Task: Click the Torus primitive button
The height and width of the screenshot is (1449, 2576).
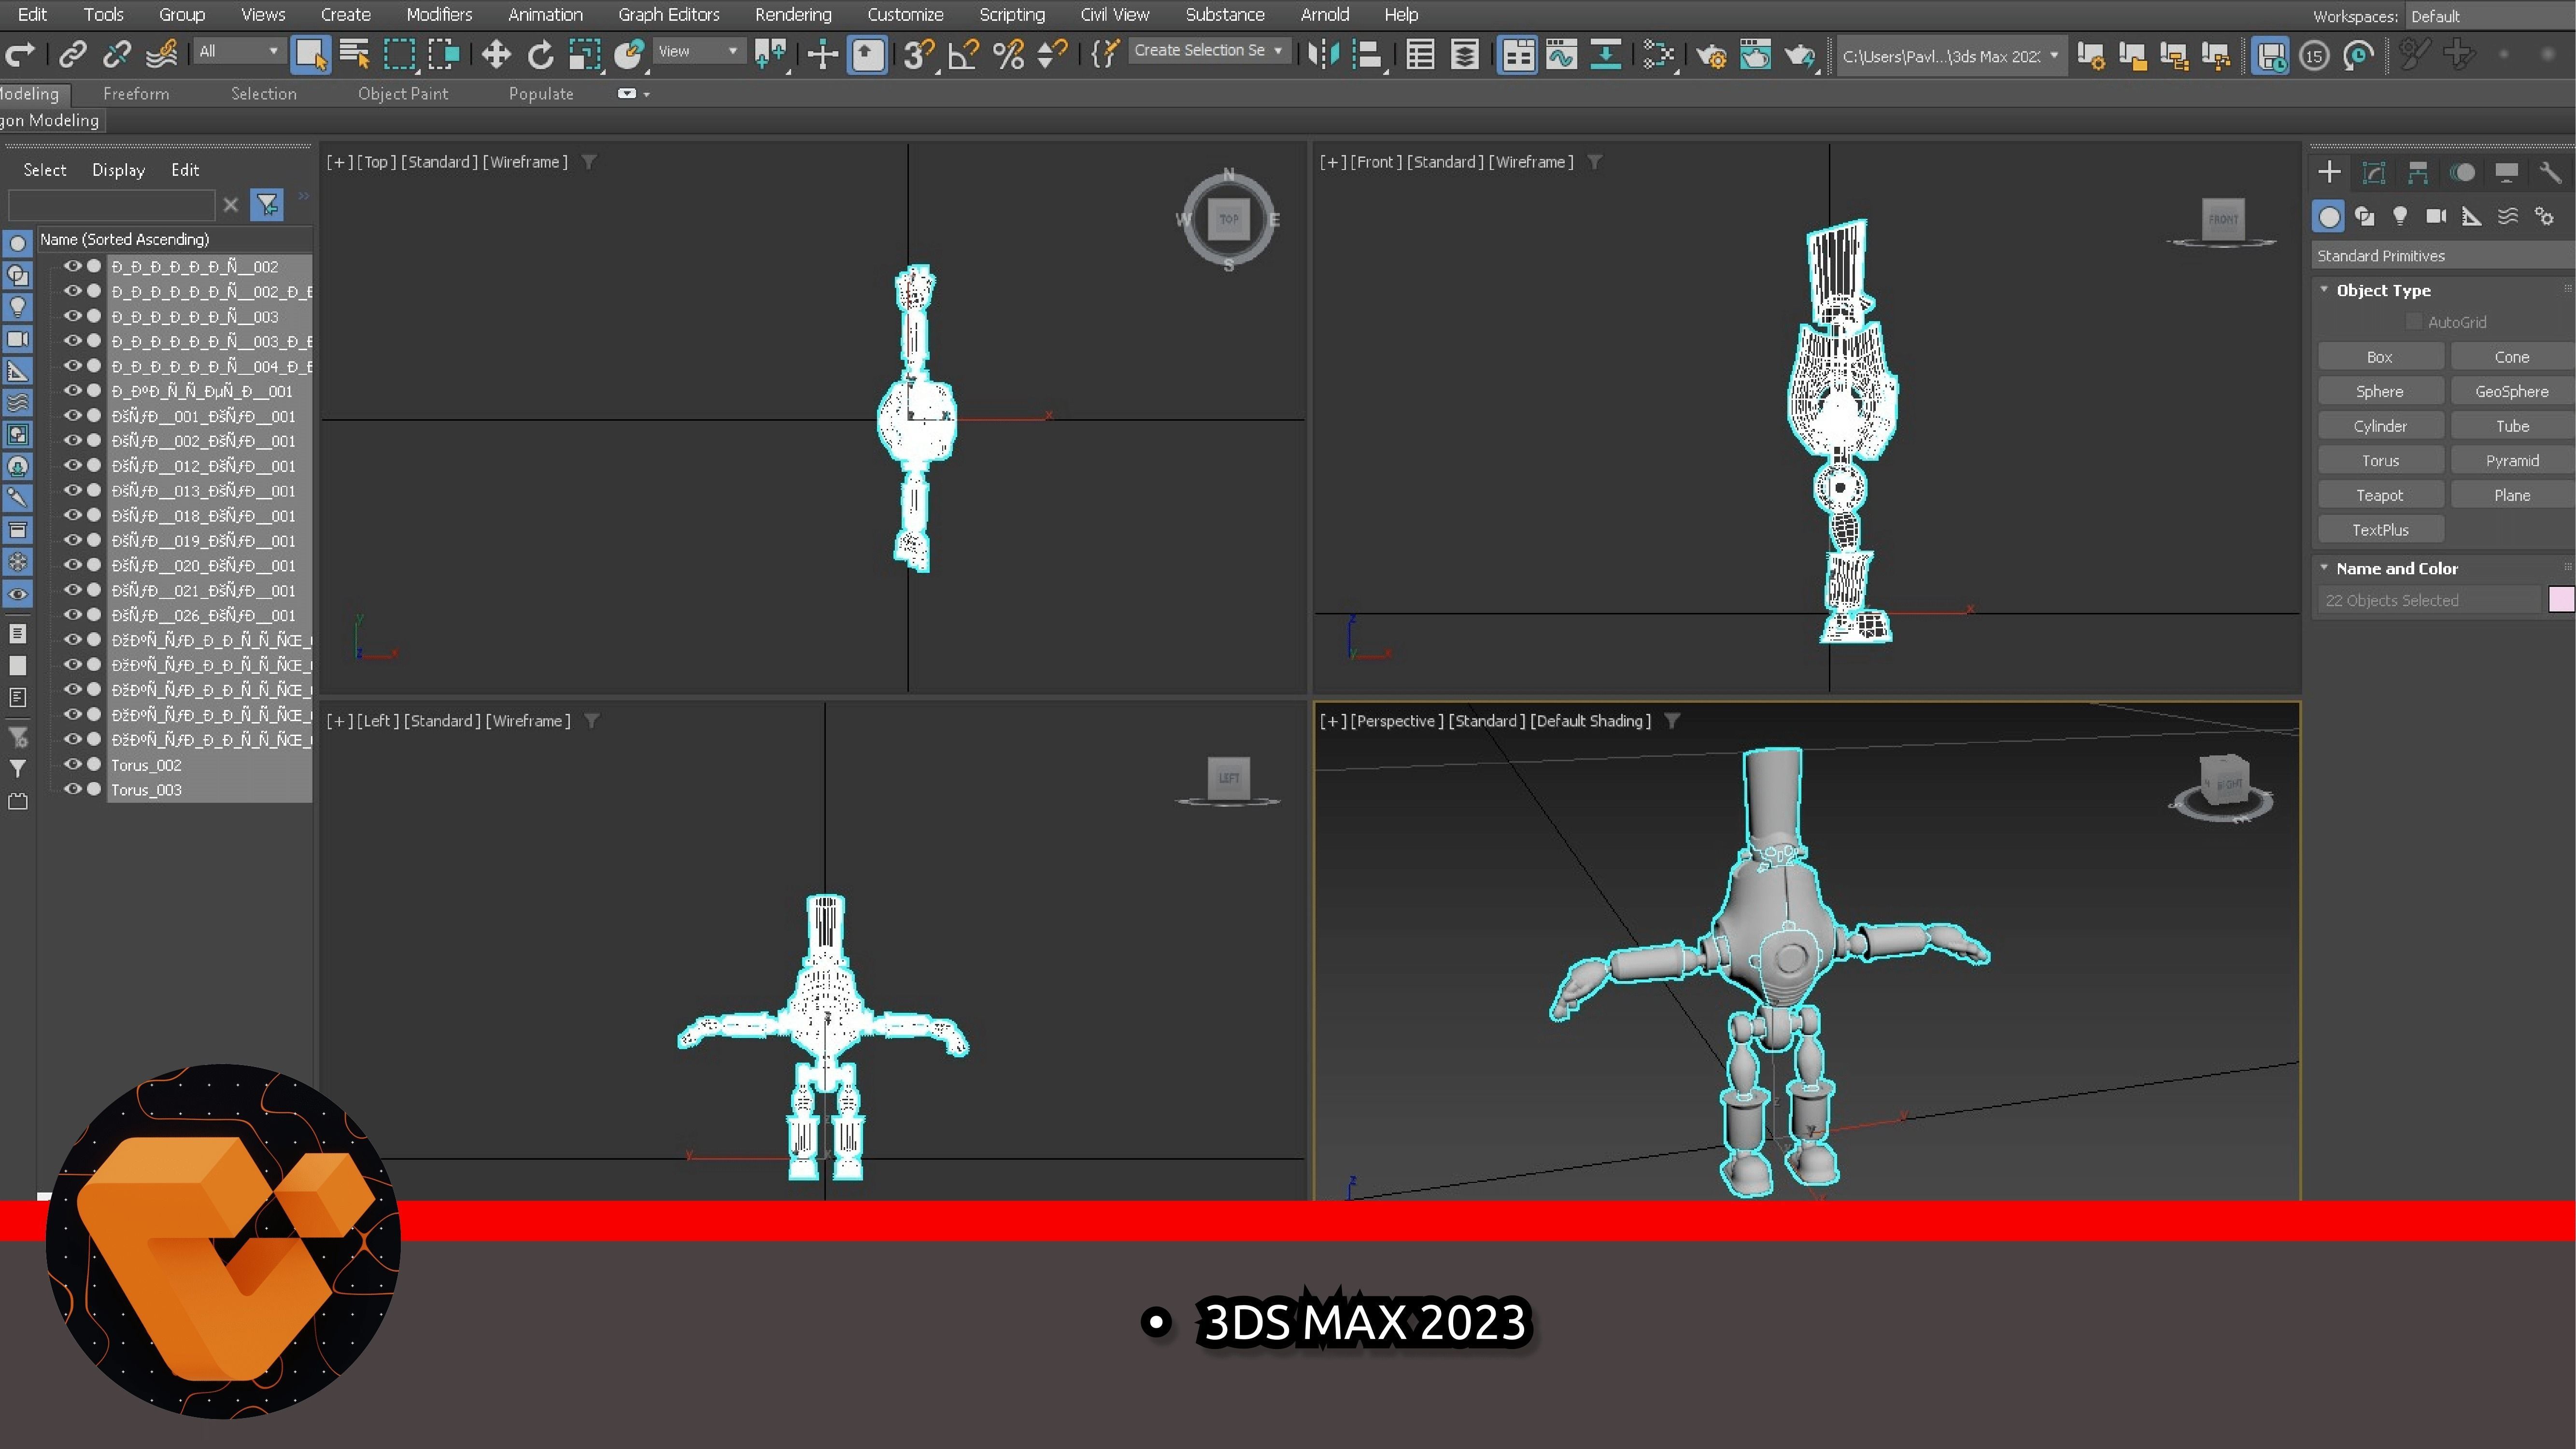Action: tap(2380, 460)
